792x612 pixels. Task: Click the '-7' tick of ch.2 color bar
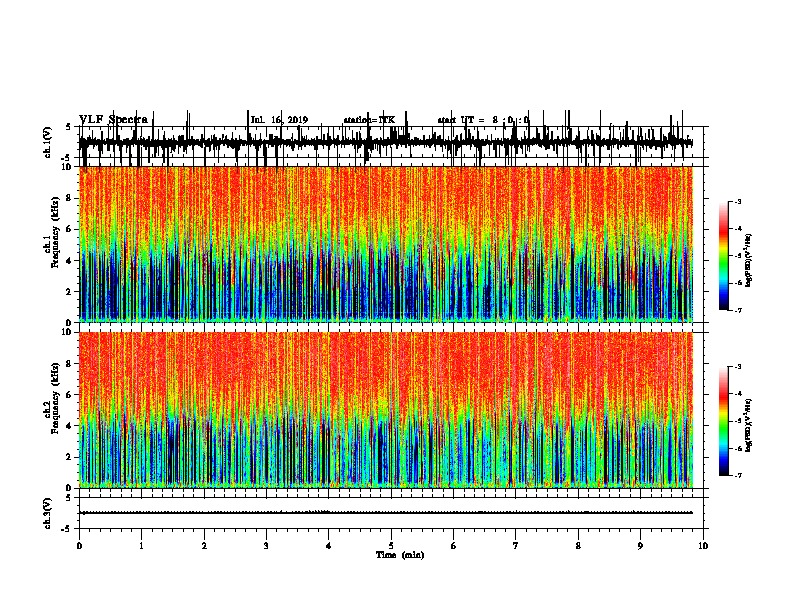click(738, 475)
